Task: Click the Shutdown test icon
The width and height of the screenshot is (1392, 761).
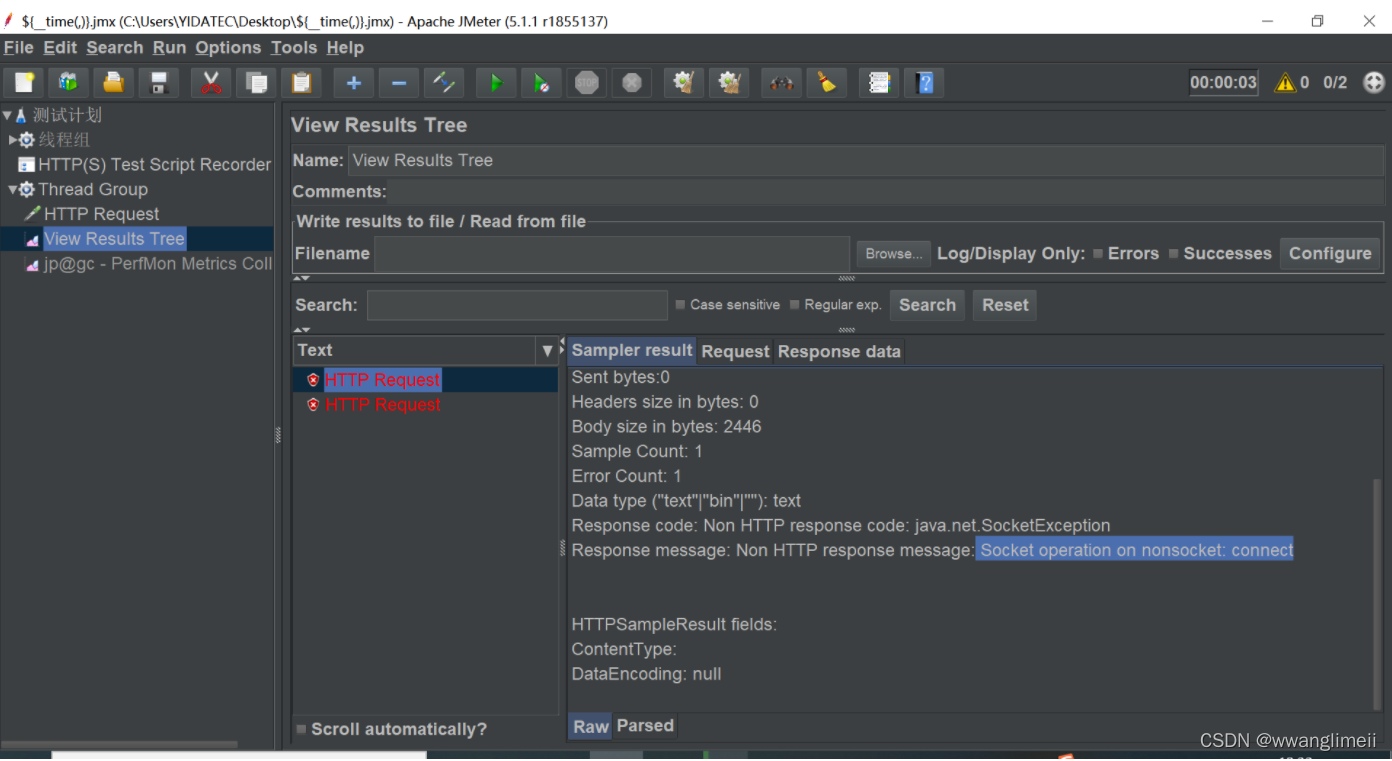Action: click(632, 83)
